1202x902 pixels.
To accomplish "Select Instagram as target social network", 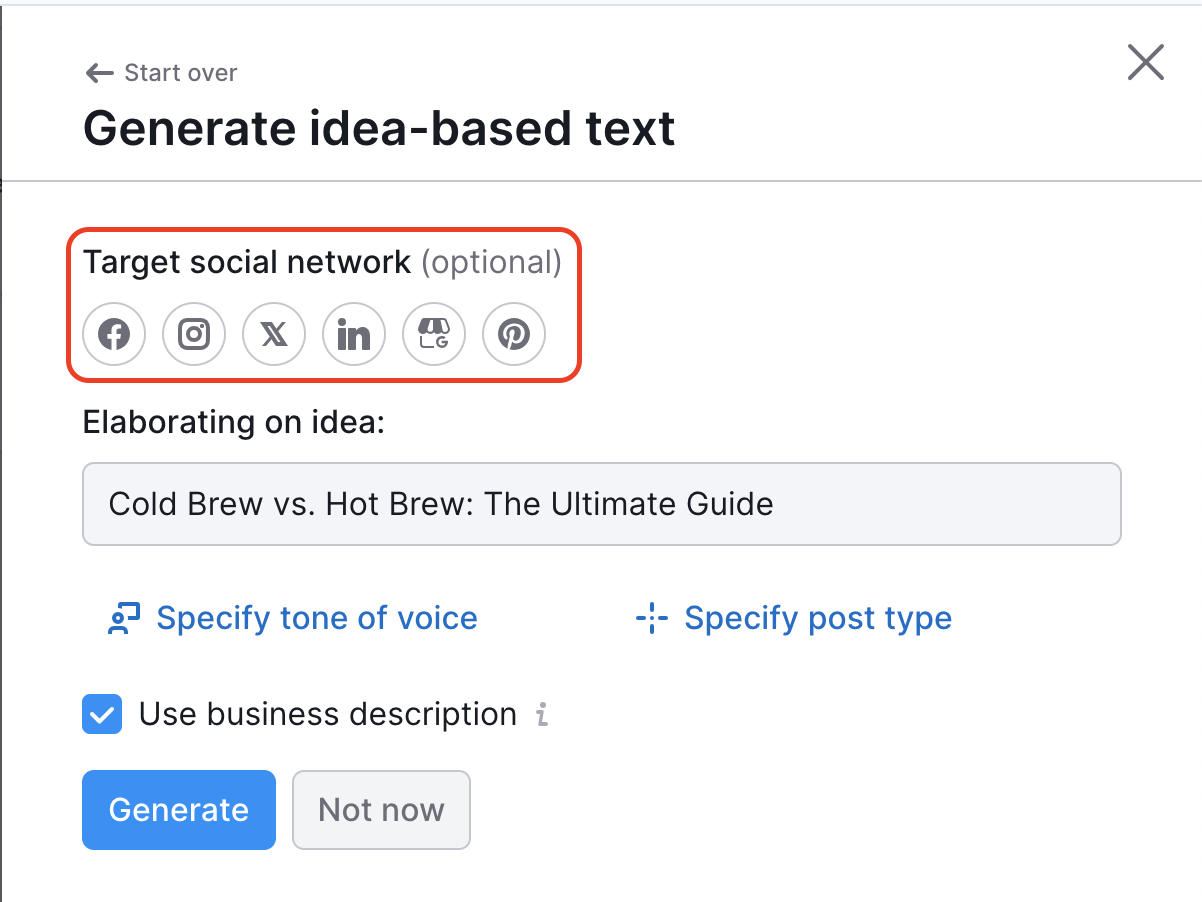I will tap(194, 334).
